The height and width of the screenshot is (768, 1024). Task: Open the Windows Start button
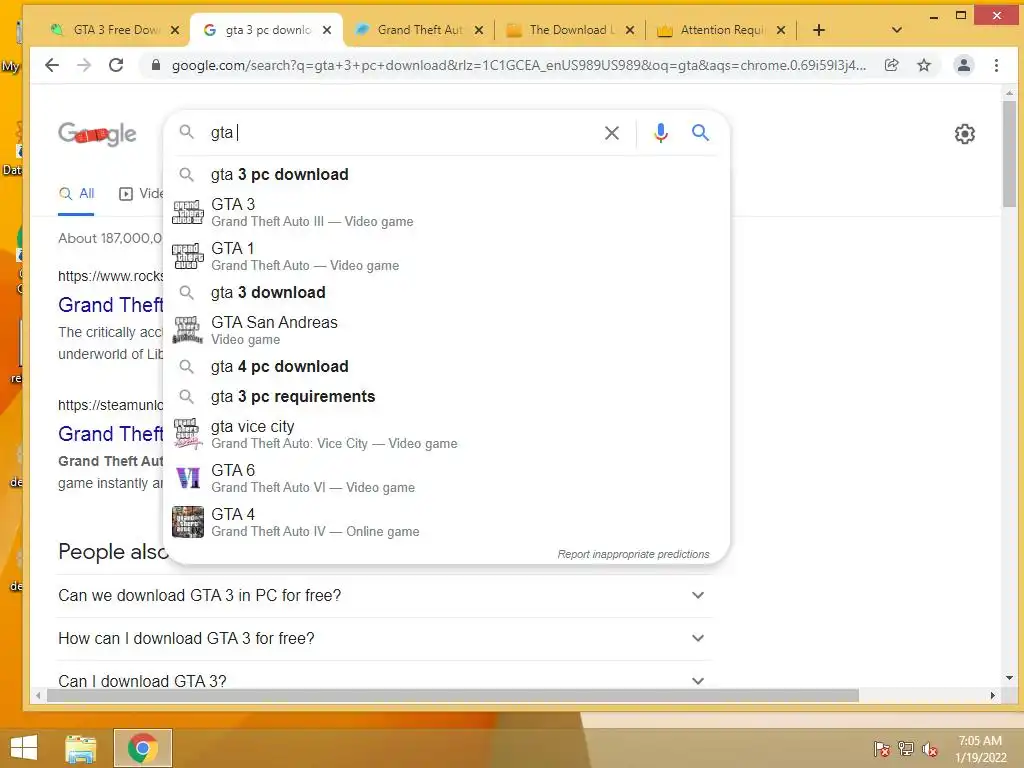tap(24, 748)
